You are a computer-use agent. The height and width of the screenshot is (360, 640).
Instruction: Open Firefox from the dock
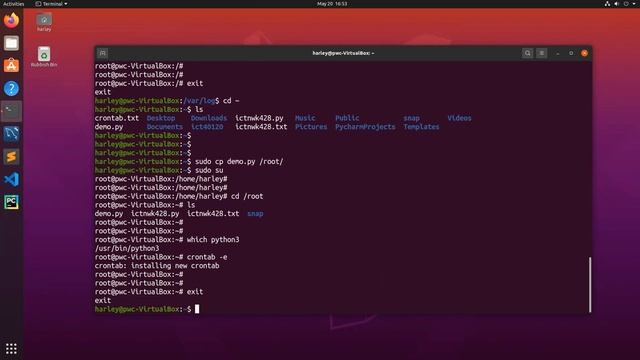point(11,20)
